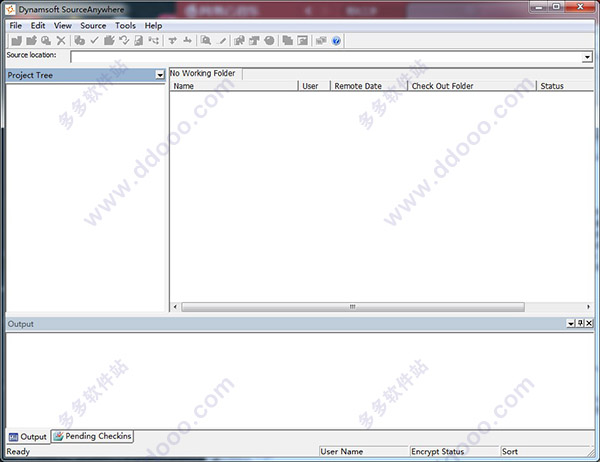The width and height of the screenshot is (600, 462).
Task: Sort by the Status column header
Action: click(x=566, y=86)
